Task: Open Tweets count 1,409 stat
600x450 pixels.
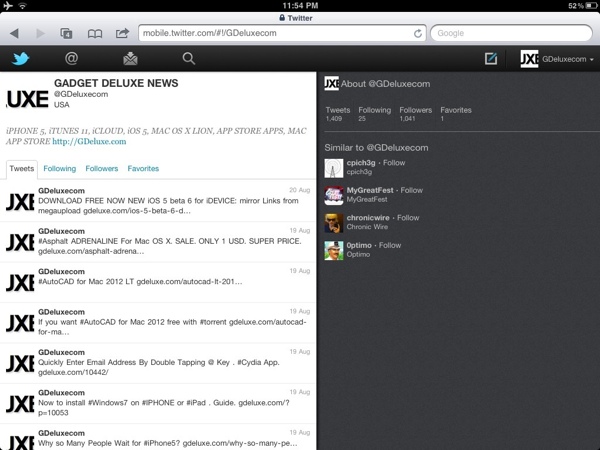Action: pyautogui.click(x=338, y=114)
